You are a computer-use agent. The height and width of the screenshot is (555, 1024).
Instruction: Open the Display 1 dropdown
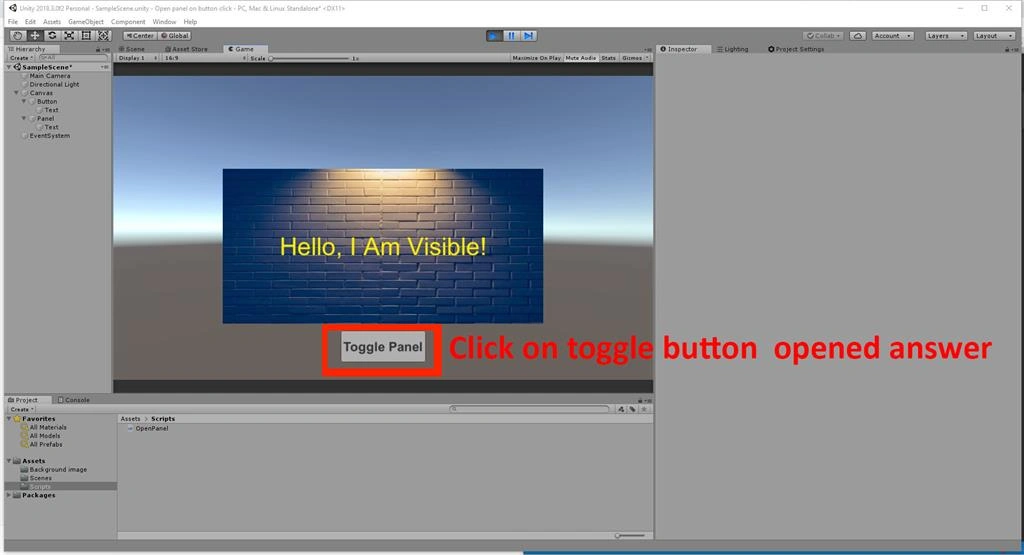(x=137, y=58)
